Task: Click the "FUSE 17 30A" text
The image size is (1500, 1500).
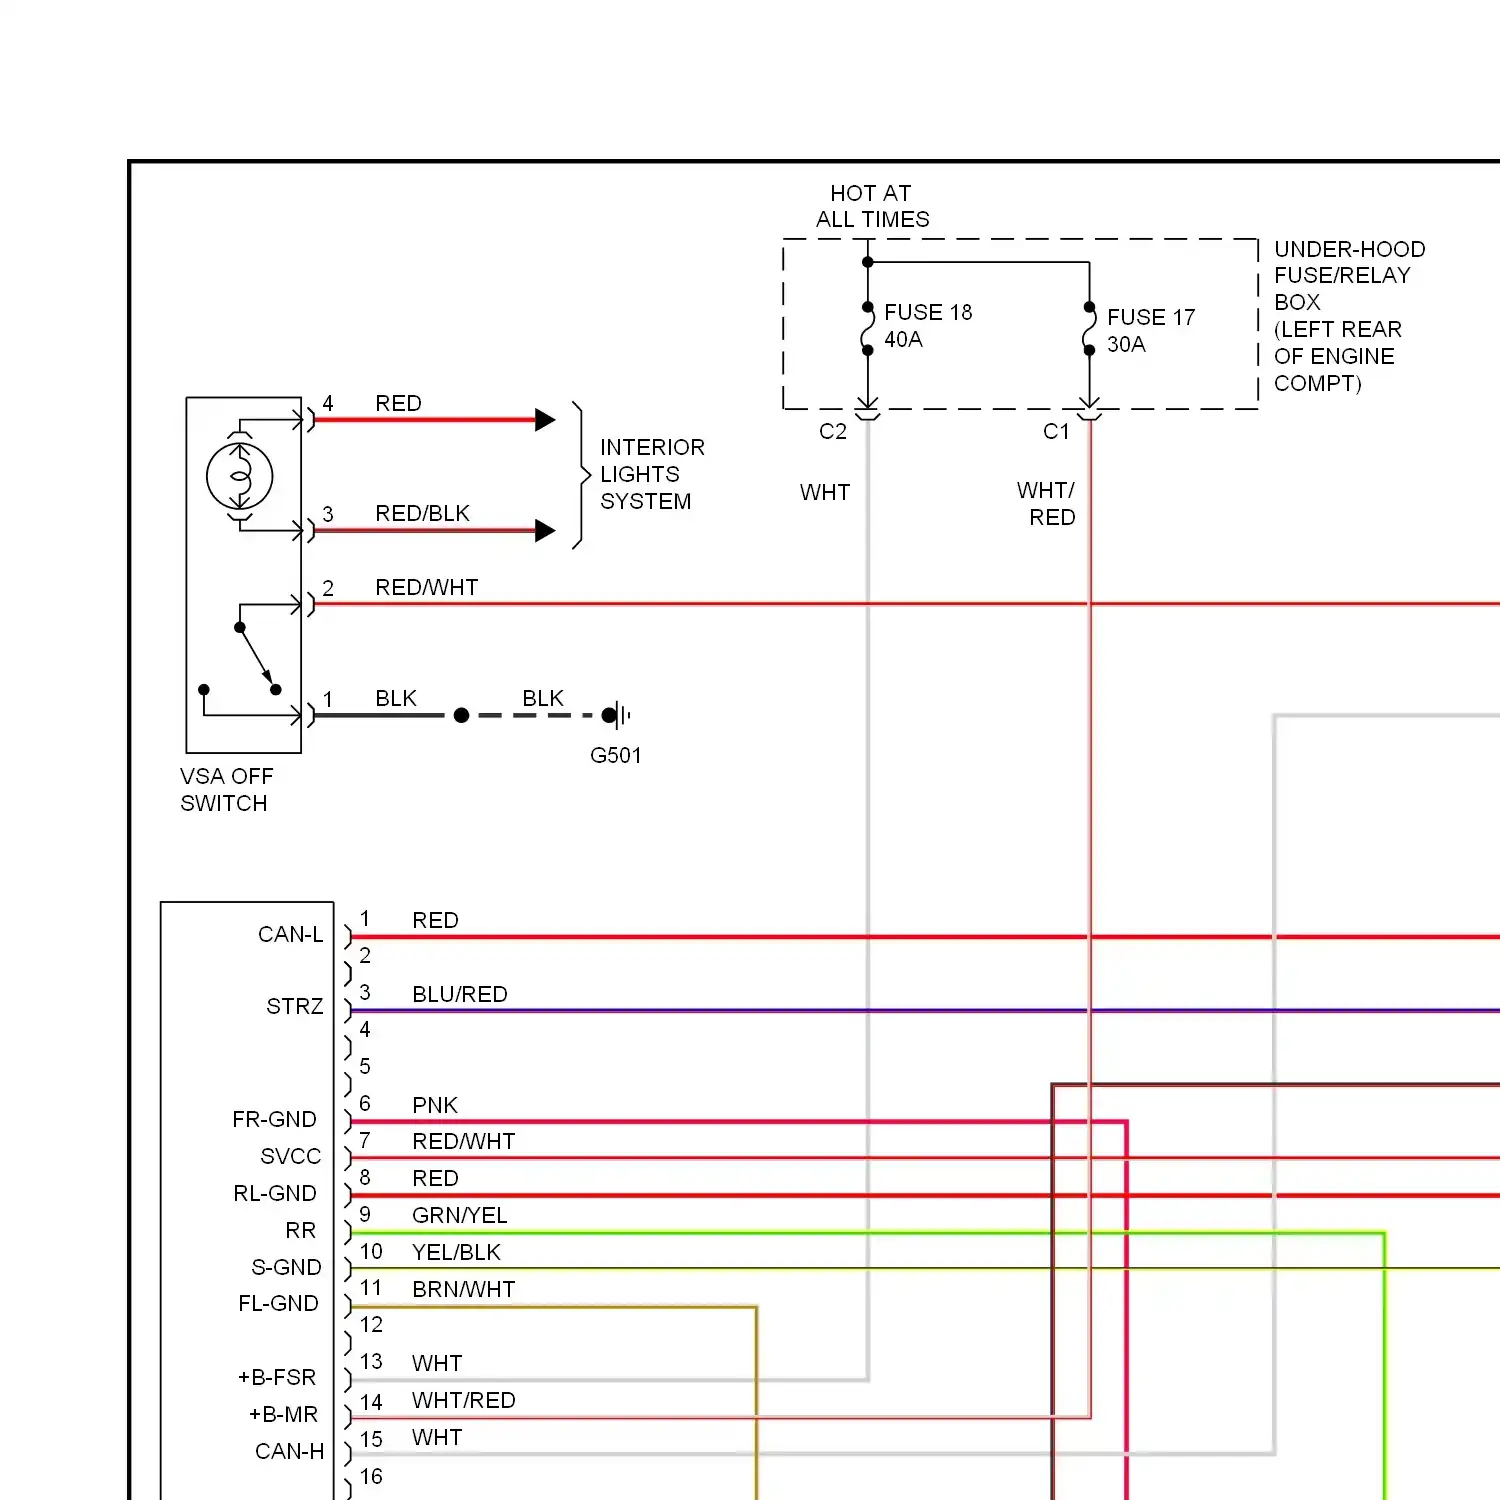Action: [x=1151, y=331]
